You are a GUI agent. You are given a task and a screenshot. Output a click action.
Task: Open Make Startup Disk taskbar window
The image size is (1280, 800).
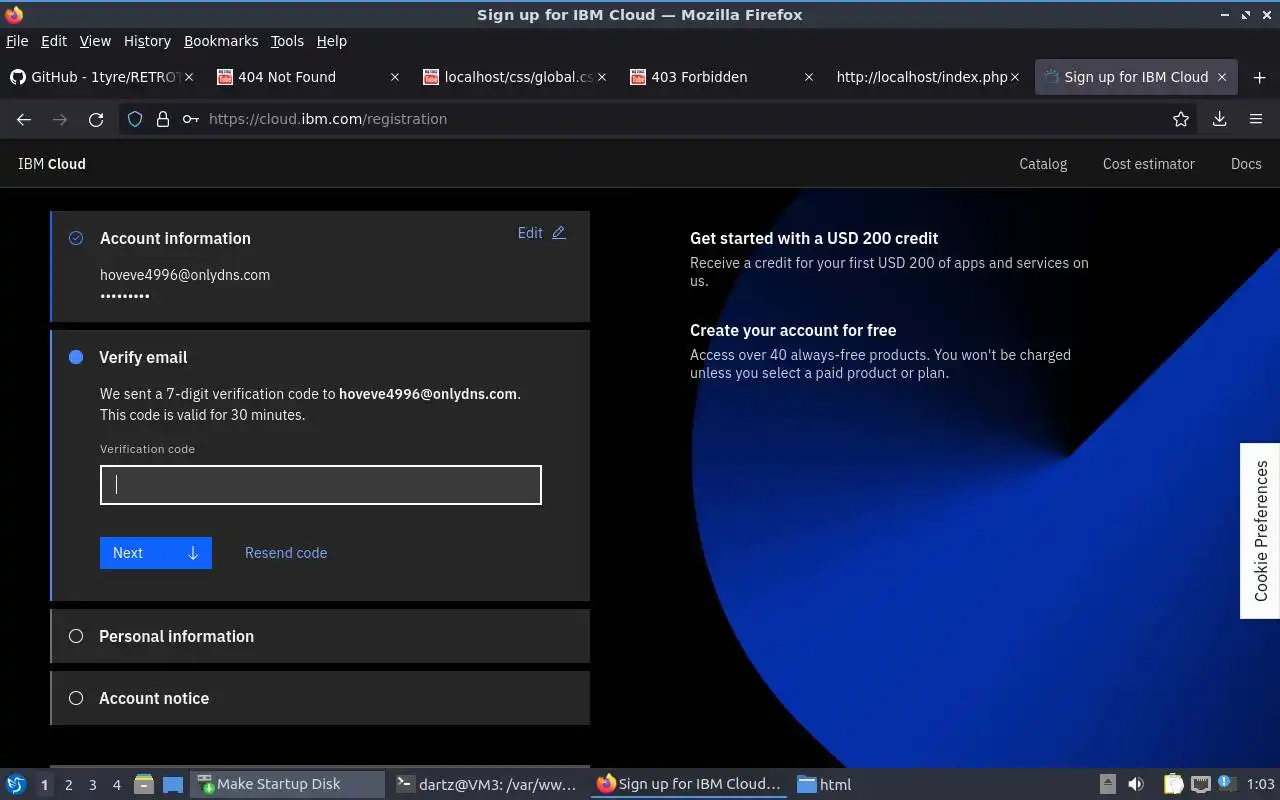point(287,785)
